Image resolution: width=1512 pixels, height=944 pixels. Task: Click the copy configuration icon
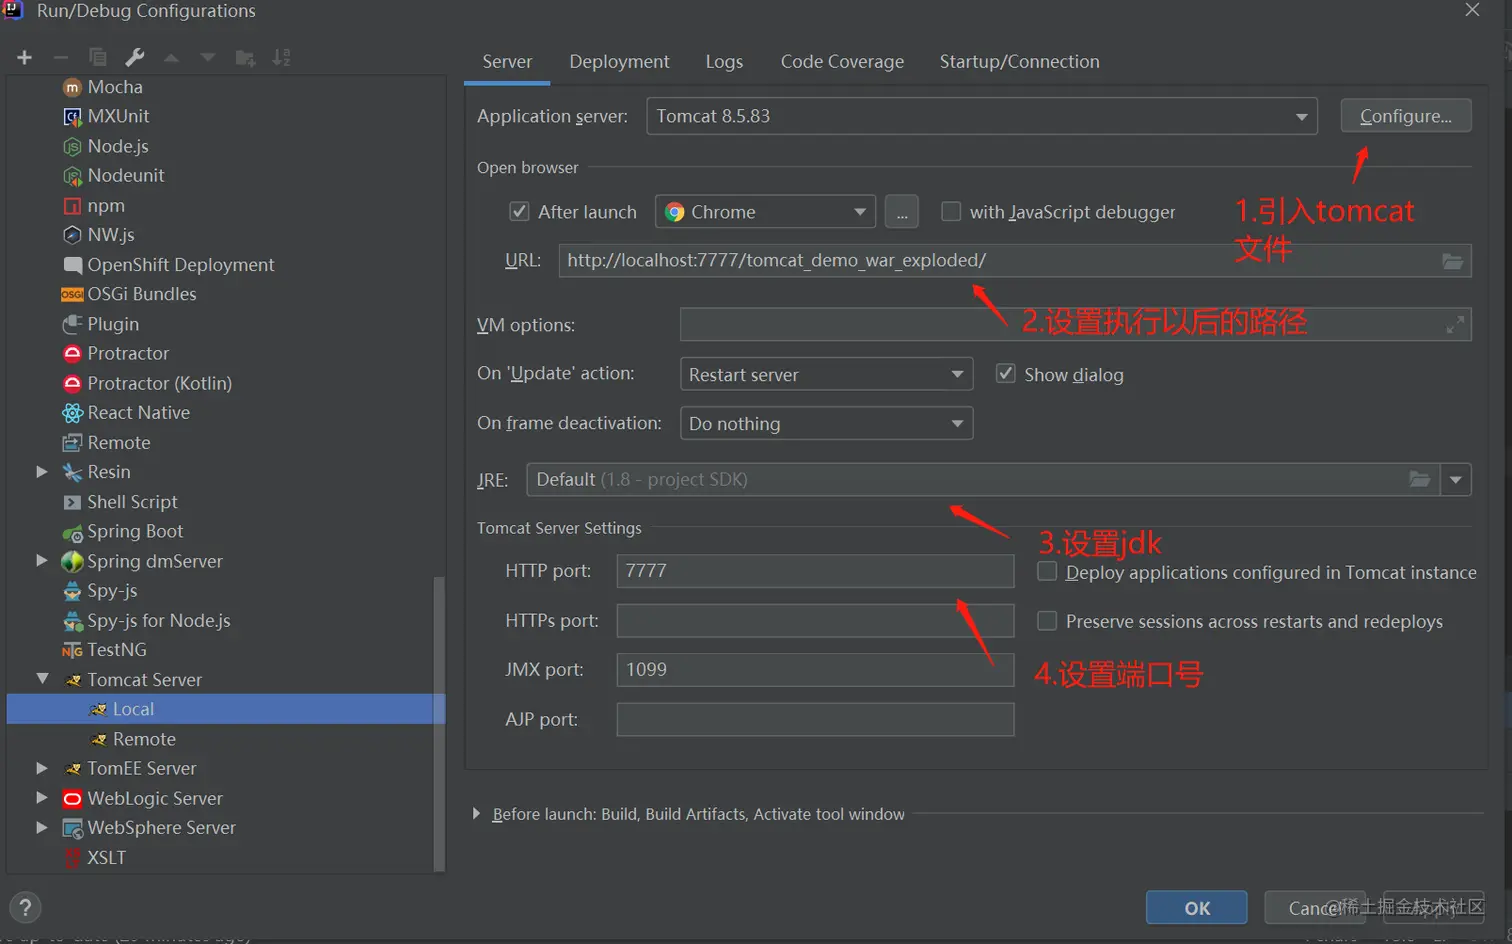tap(98, 58)
